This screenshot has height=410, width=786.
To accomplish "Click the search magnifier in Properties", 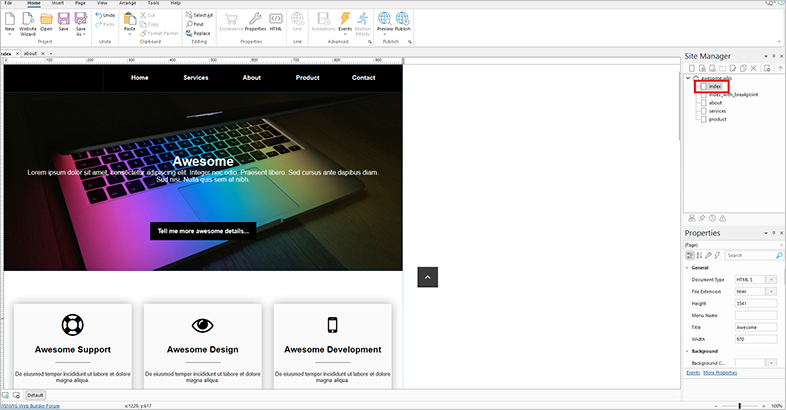I will click(x=779, y=256).
